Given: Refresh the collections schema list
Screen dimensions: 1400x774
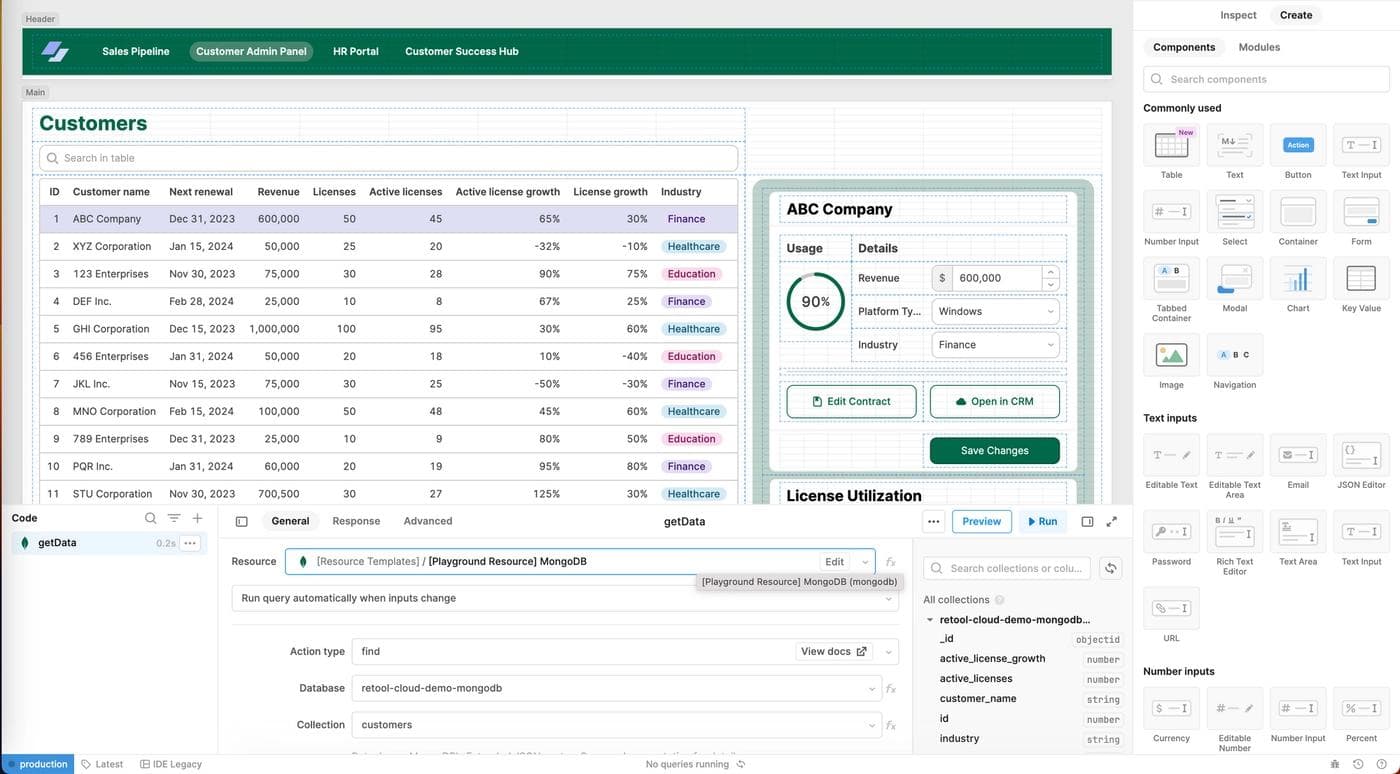Looking at the screenshot, I should (1110, 566).
